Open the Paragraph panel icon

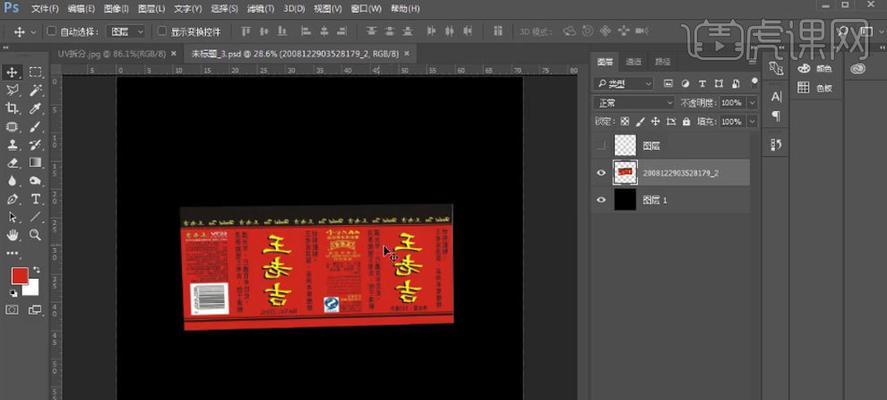[x=776, y=116]
